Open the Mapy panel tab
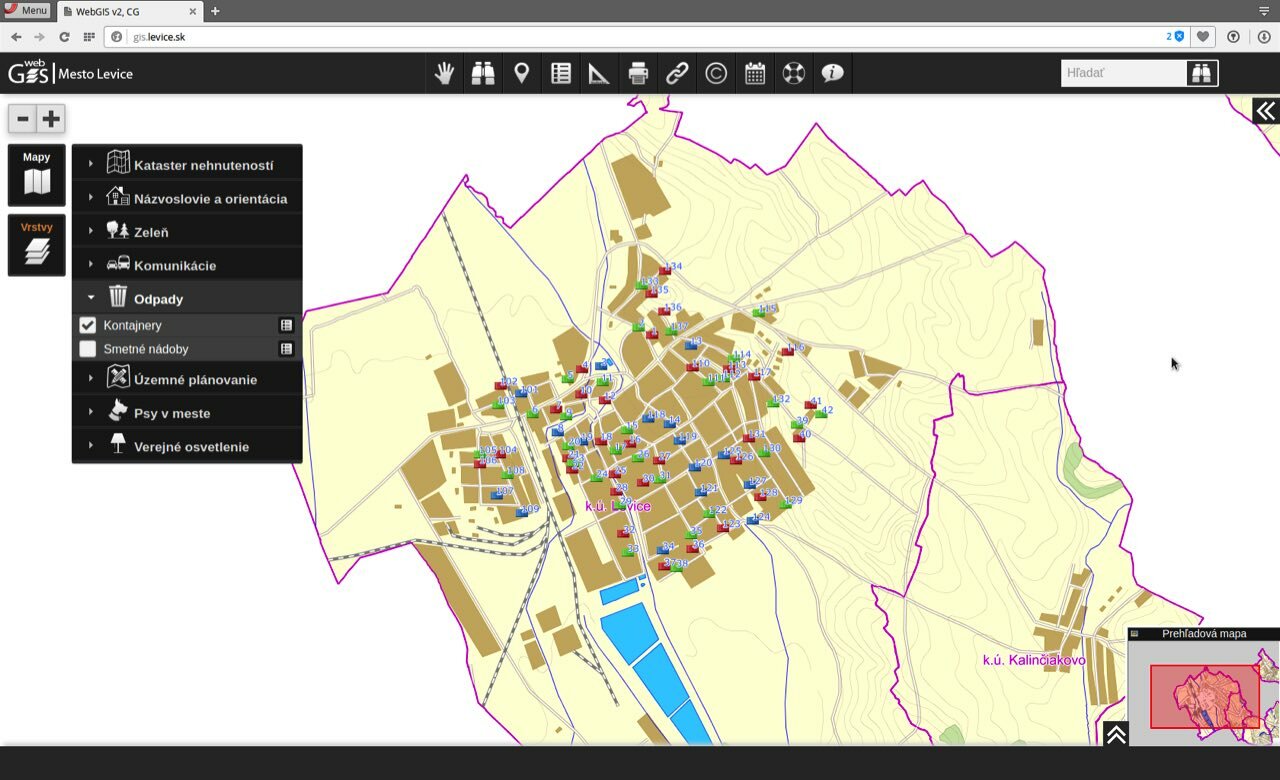This screenshot has width=1280, height=780. click(x=37, y=175)
